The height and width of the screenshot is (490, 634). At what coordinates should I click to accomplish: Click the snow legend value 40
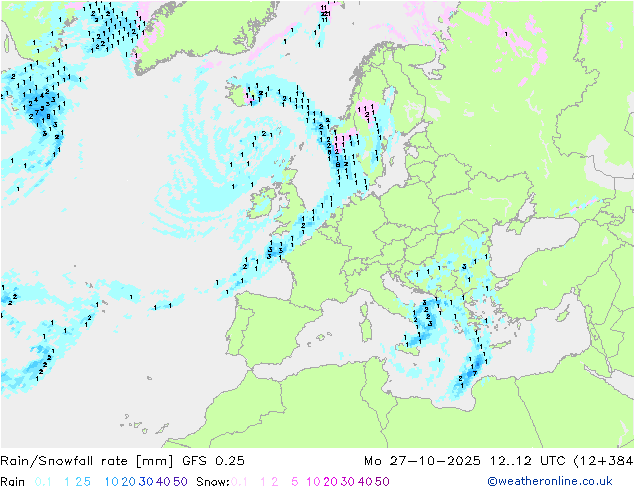tap(365, 482)
